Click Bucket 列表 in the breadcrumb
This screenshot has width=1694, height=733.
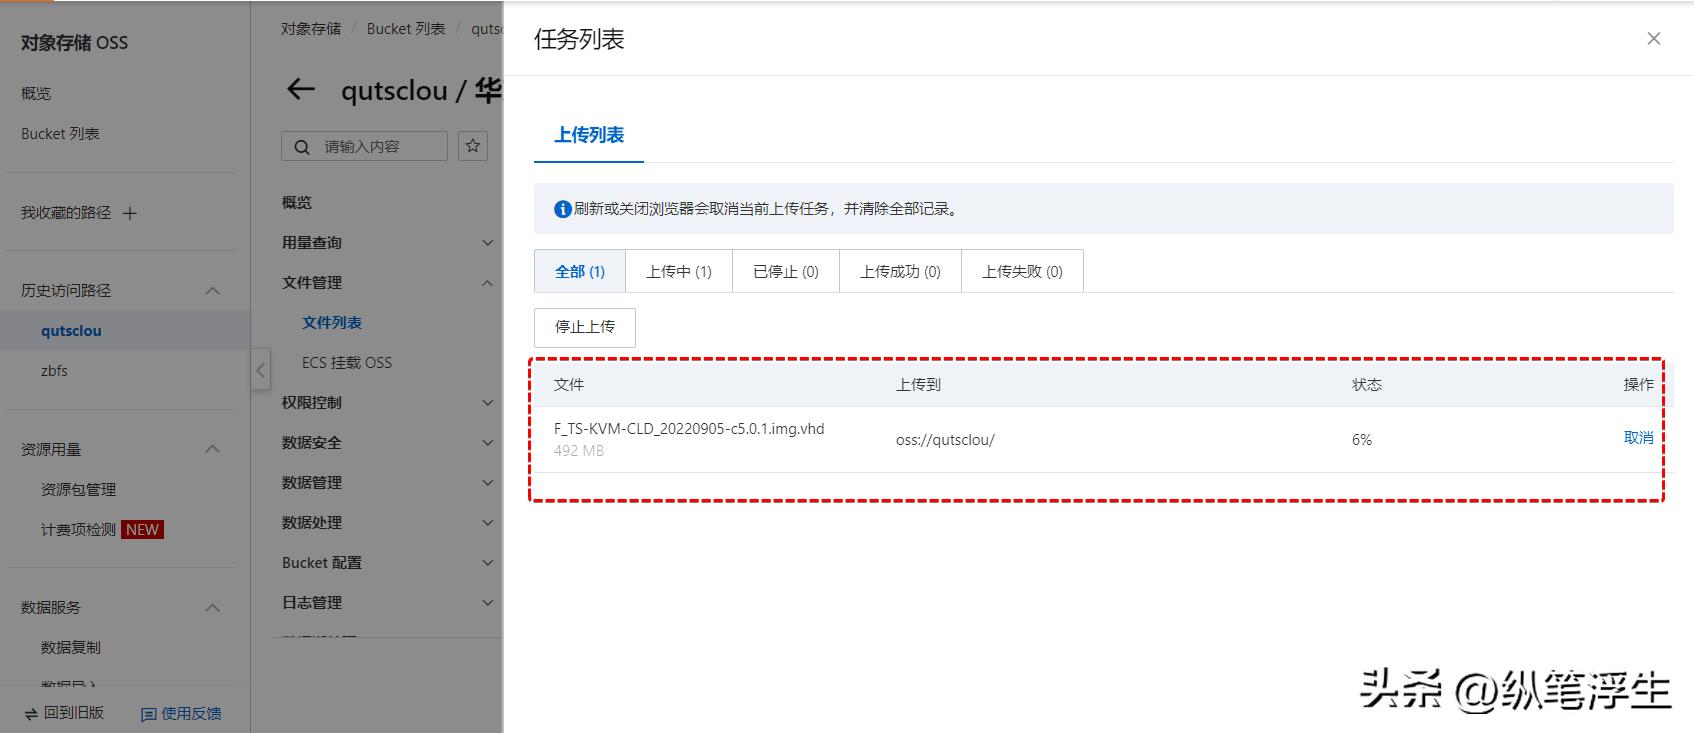point(406,28)
